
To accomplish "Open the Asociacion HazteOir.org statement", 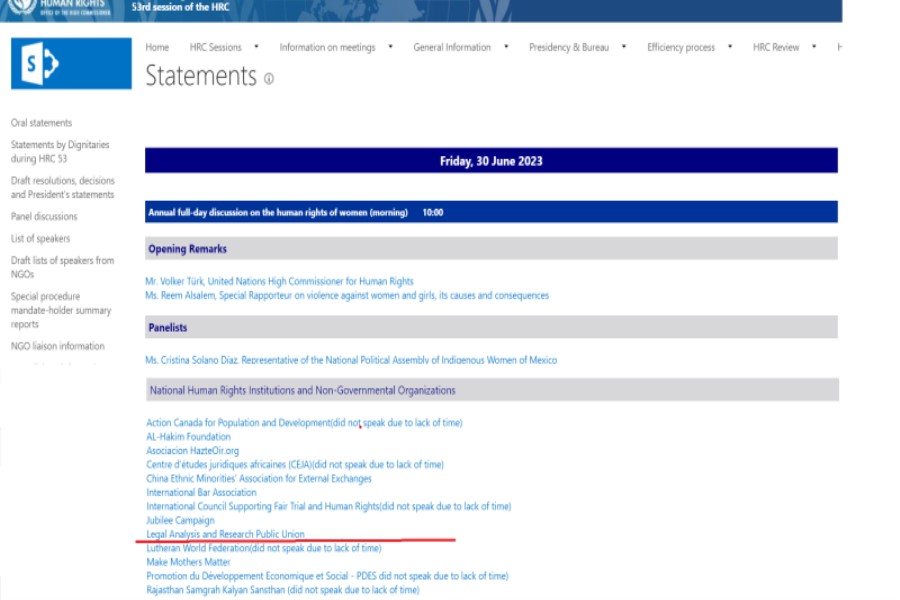I will pyautogui.click(x=192, y=451).
